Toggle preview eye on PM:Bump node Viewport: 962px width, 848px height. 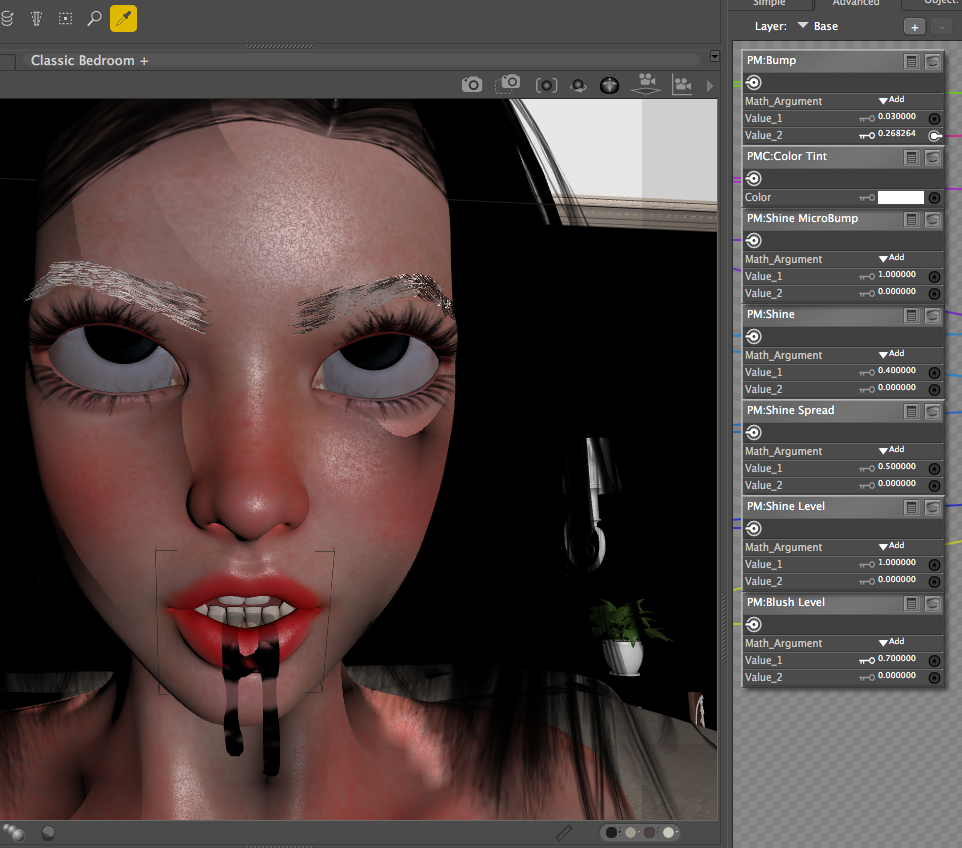click(x=933, y=62)
